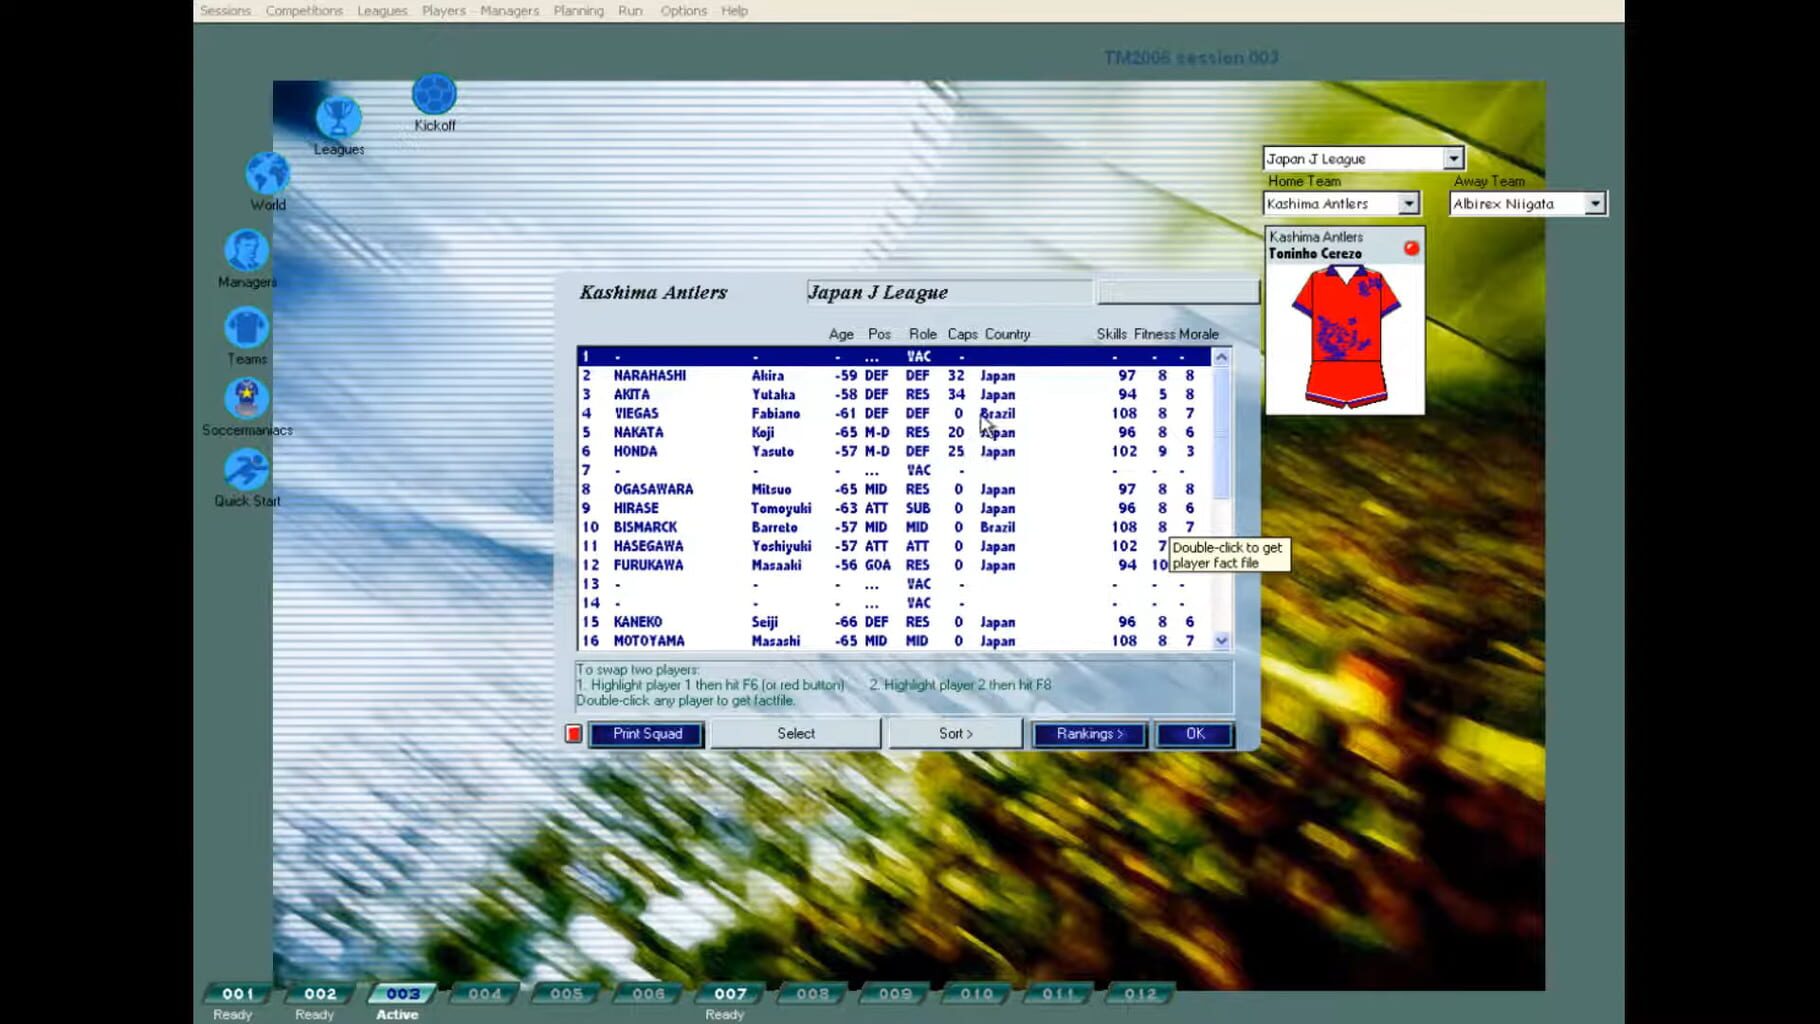Screen dimensions: 1820x1024
Task: Open the Teams shirt icon
Action: [x=246, y=328]
